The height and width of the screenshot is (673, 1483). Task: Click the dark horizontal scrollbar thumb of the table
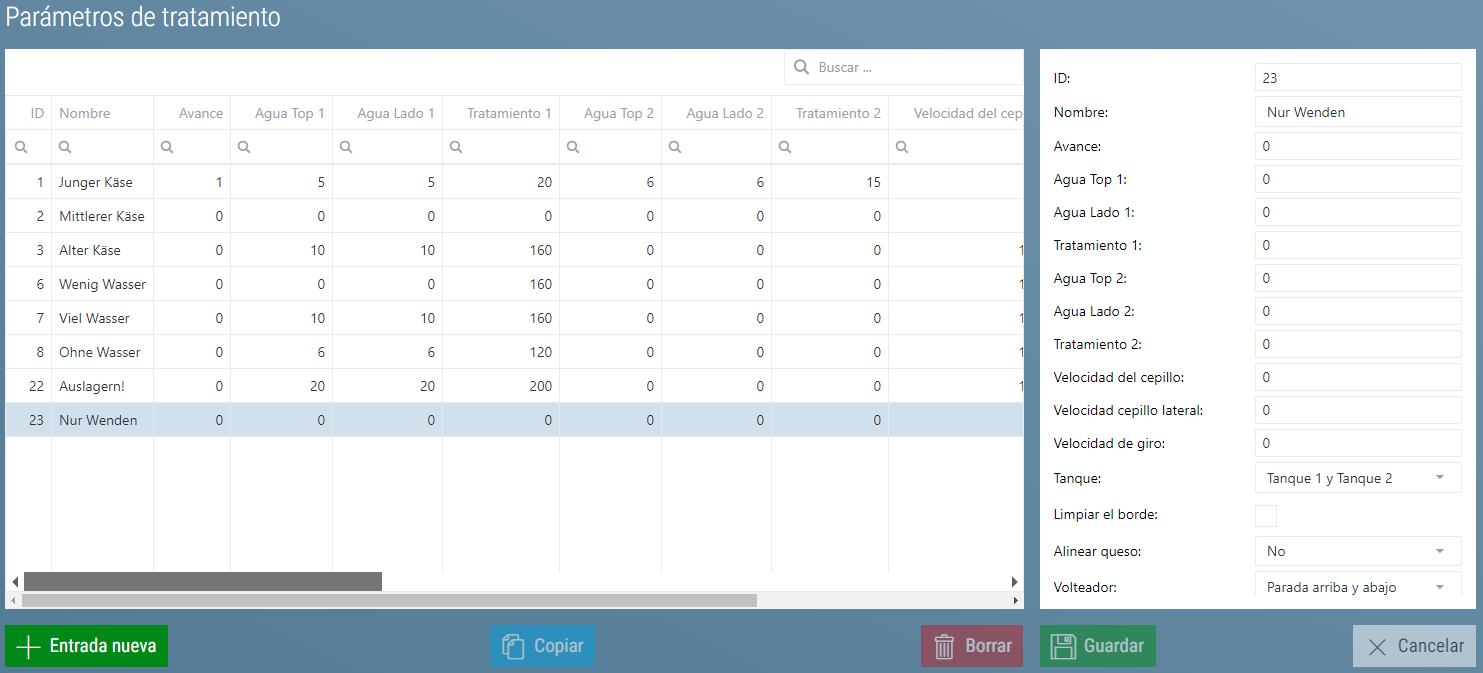(x=202, y=581)
